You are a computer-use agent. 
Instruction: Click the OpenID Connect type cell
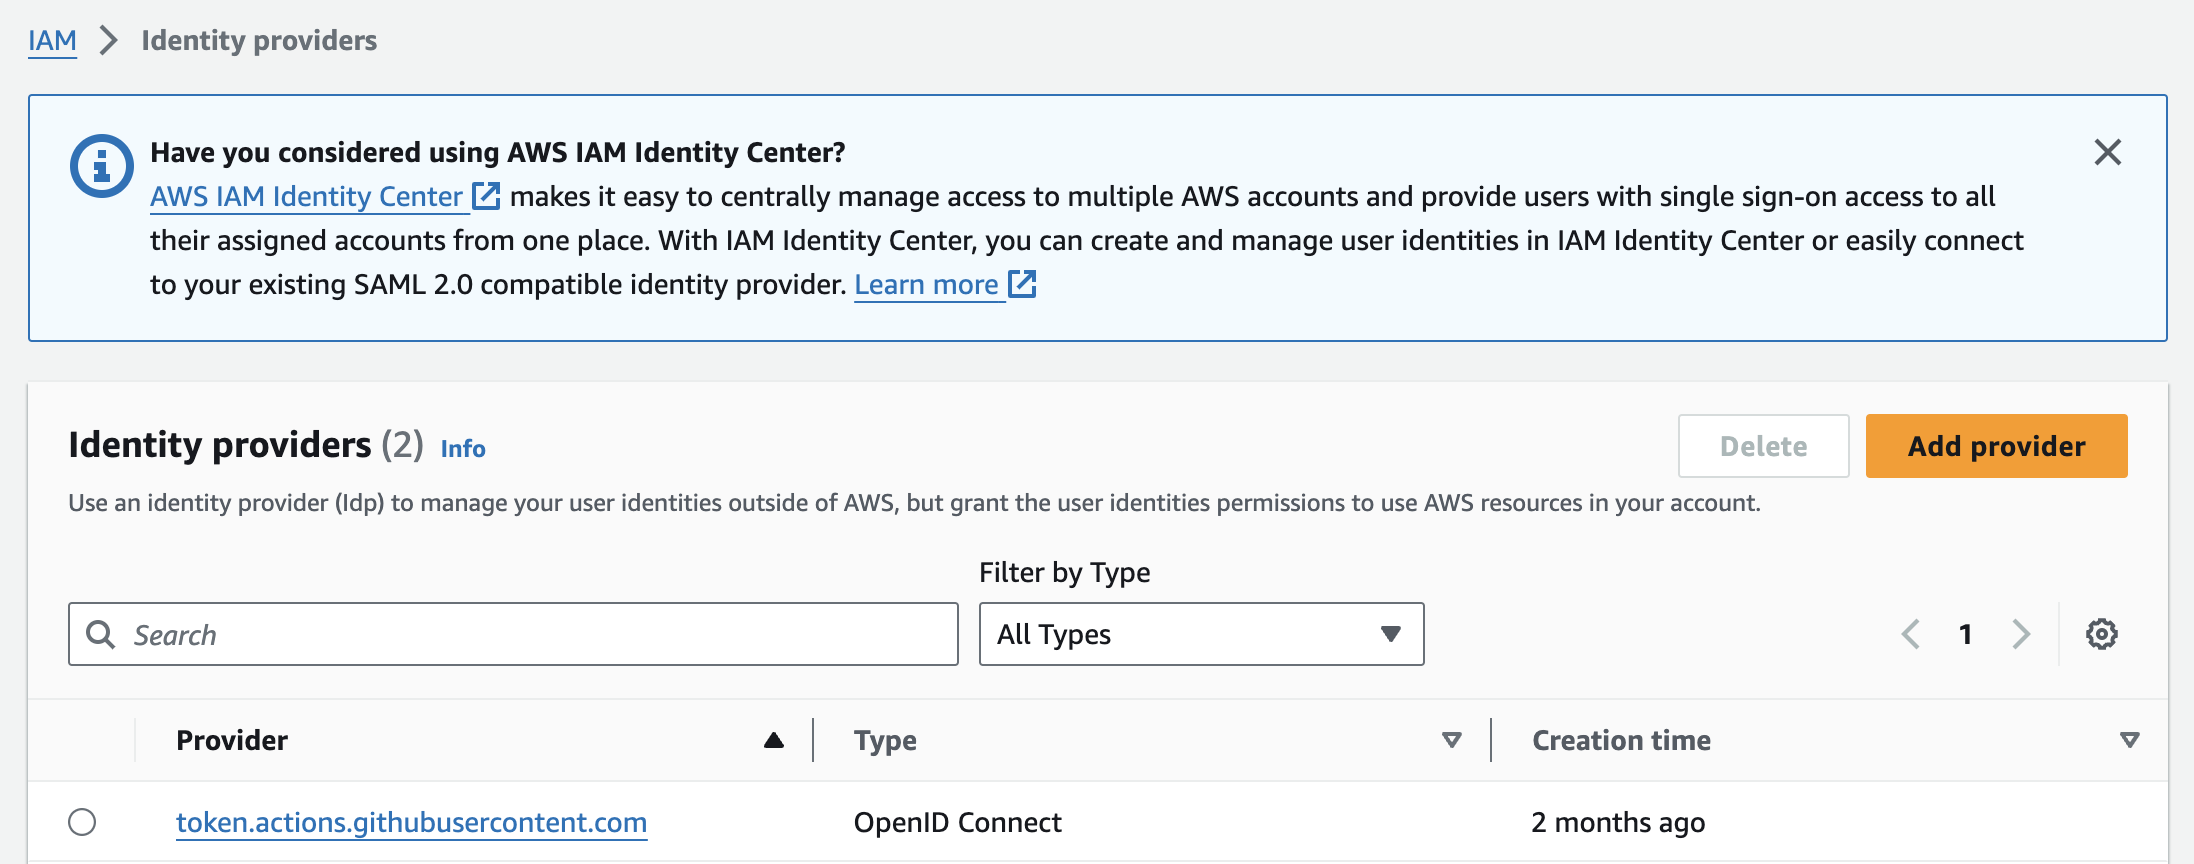[x=957, y=822]
